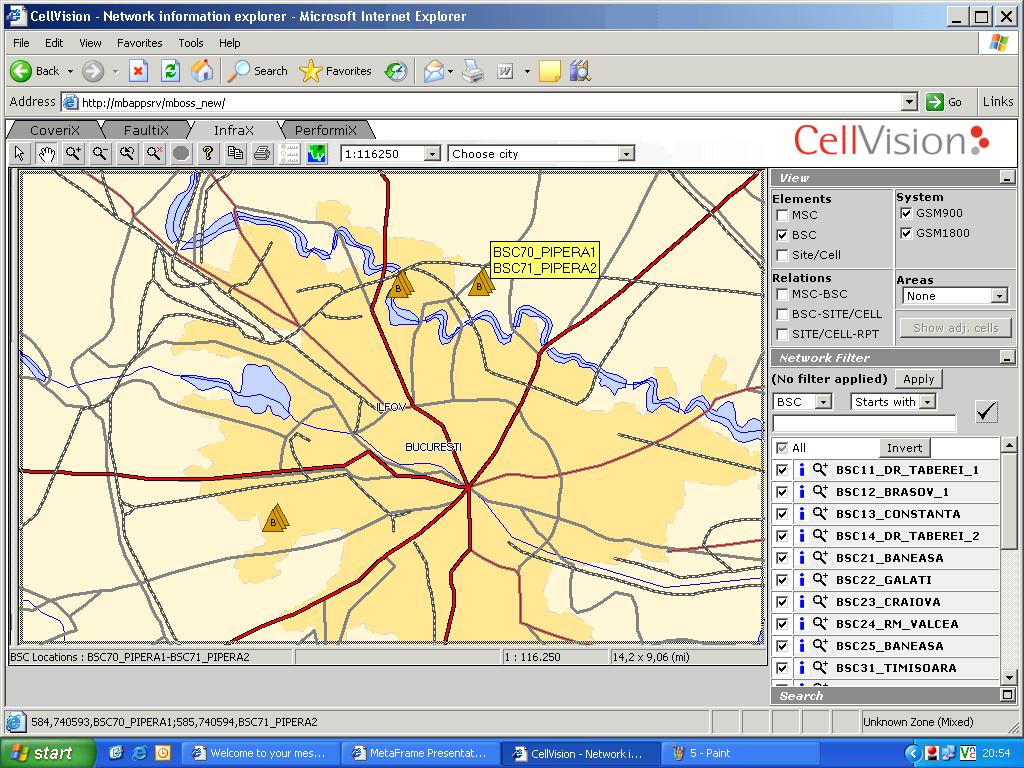The width and height of the screenshot is (1024, 768).
Task: Zoom to BSC31_TIMISOARA via magnifier icon
Action: (820, 667)
